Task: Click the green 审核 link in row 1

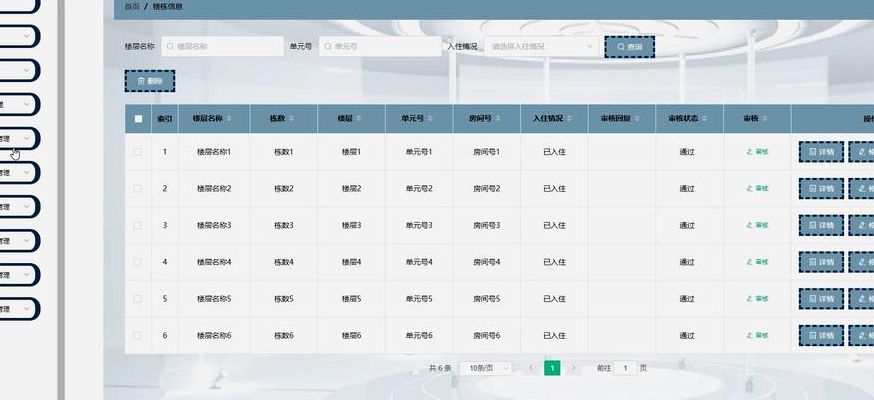Action: click(757, 152)
